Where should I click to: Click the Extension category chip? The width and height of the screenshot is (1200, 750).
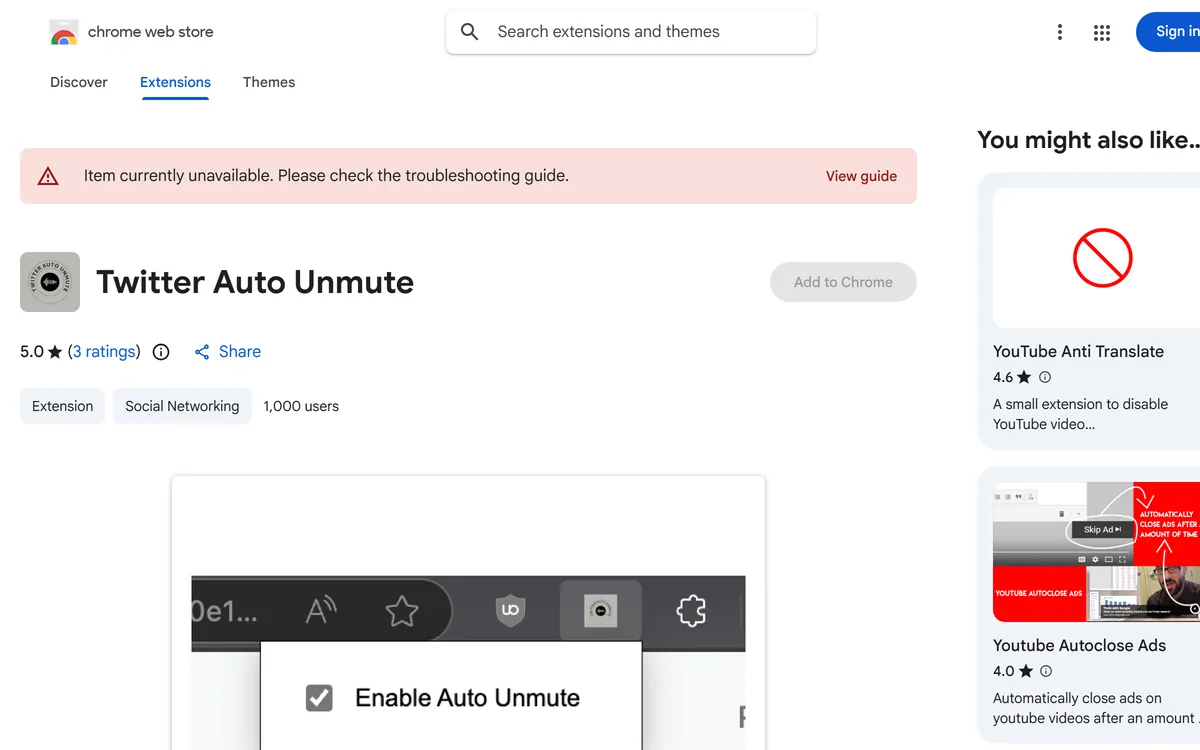[62, 406]
